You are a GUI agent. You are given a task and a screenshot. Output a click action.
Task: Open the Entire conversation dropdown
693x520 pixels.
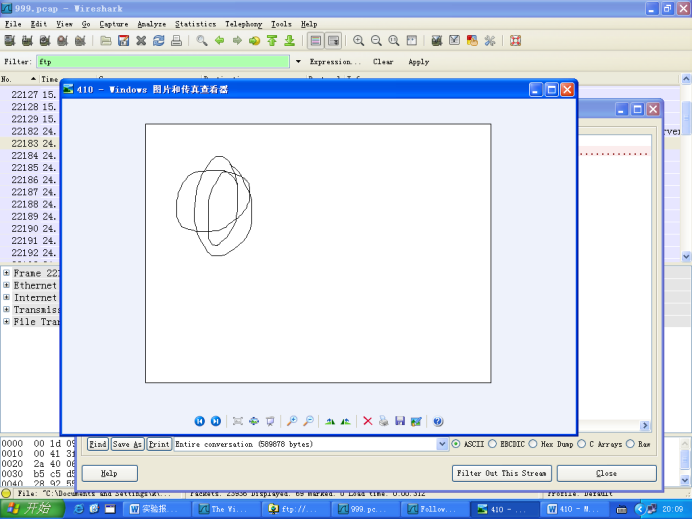click(442, 444)
